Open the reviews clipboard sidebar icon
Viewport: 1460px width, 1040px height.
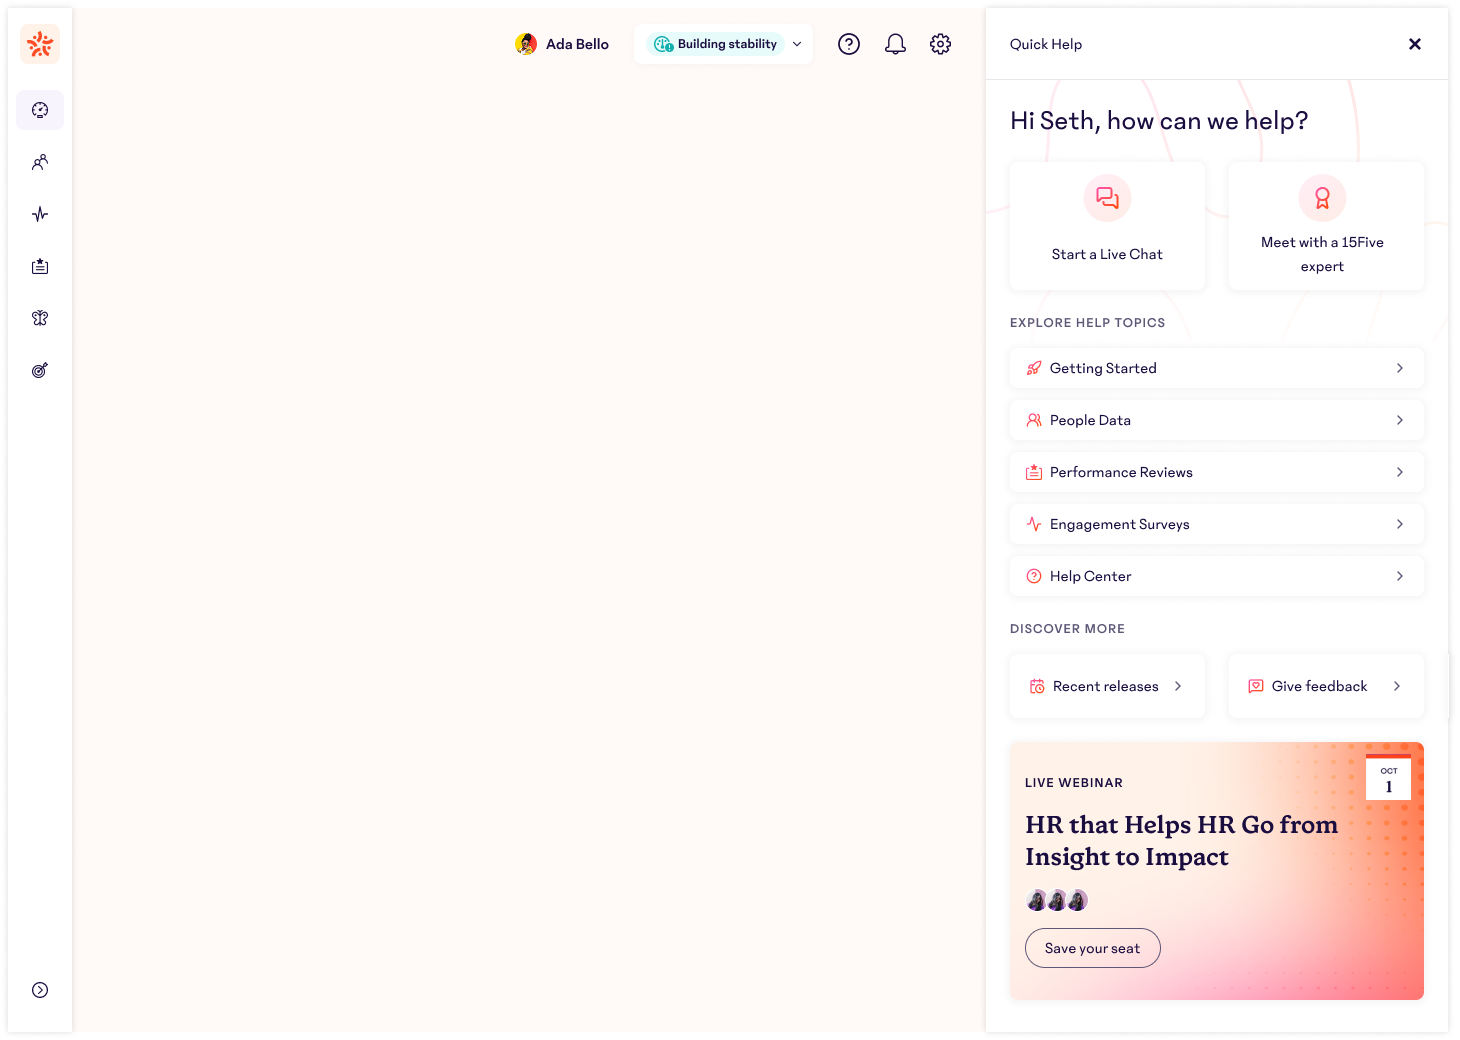point(40,266)
